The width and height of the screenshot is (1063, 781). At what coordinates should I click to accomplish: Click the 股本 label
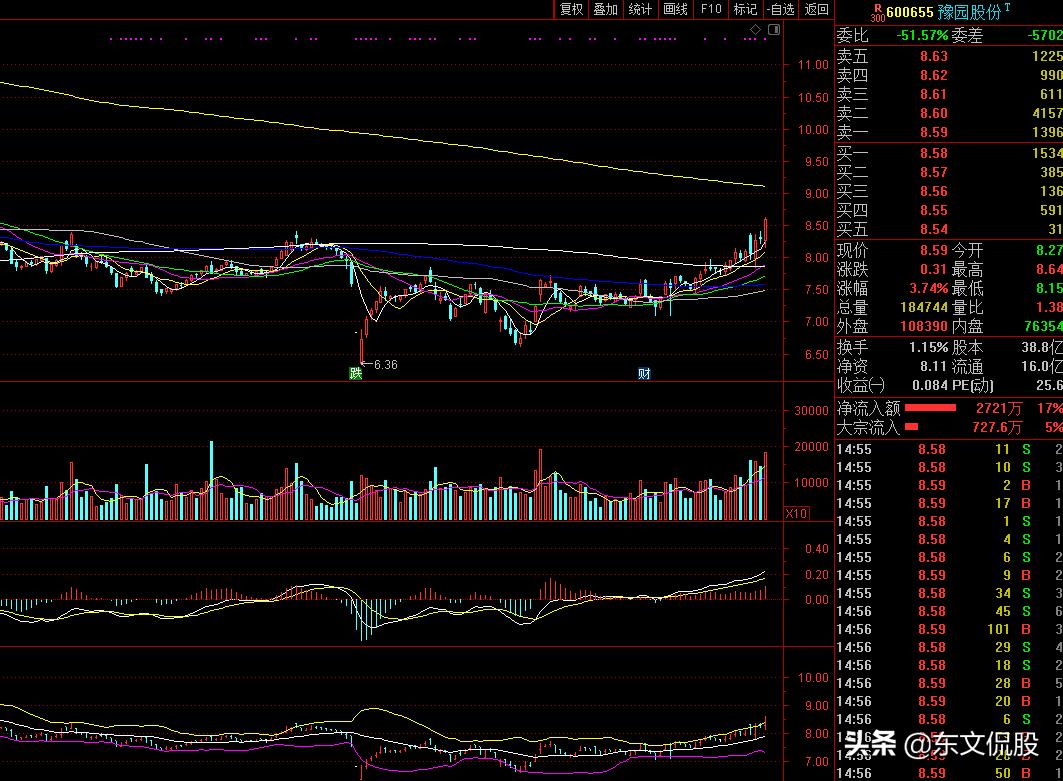click(967, 347)
